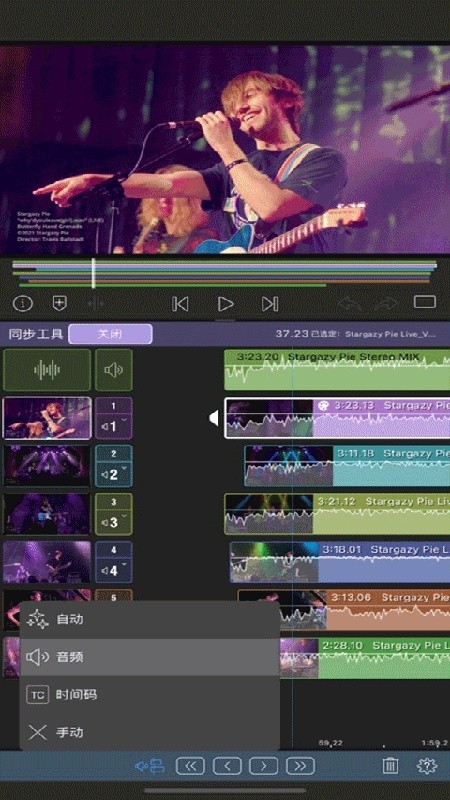
Task: Click the 同步工具 label
Action: coord(36,334)
